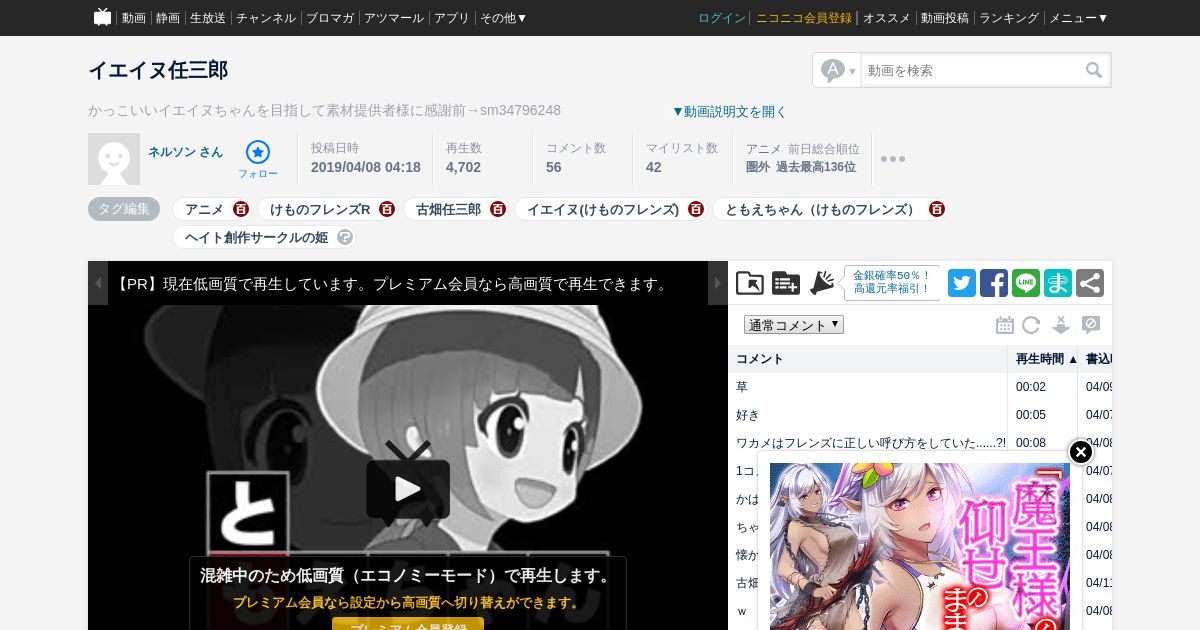Image resolution: width=1200 pixels, height=630 pixels.
Task: Click the megaphone Nicoad icon
Action: pyautogui.click(x=822, y=283)
